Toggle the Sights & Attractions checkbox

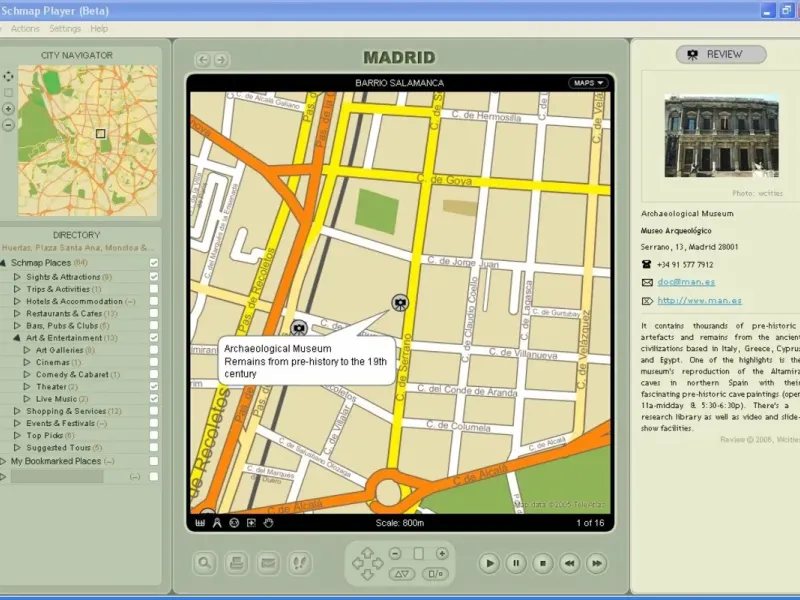[x=154, y=277]
